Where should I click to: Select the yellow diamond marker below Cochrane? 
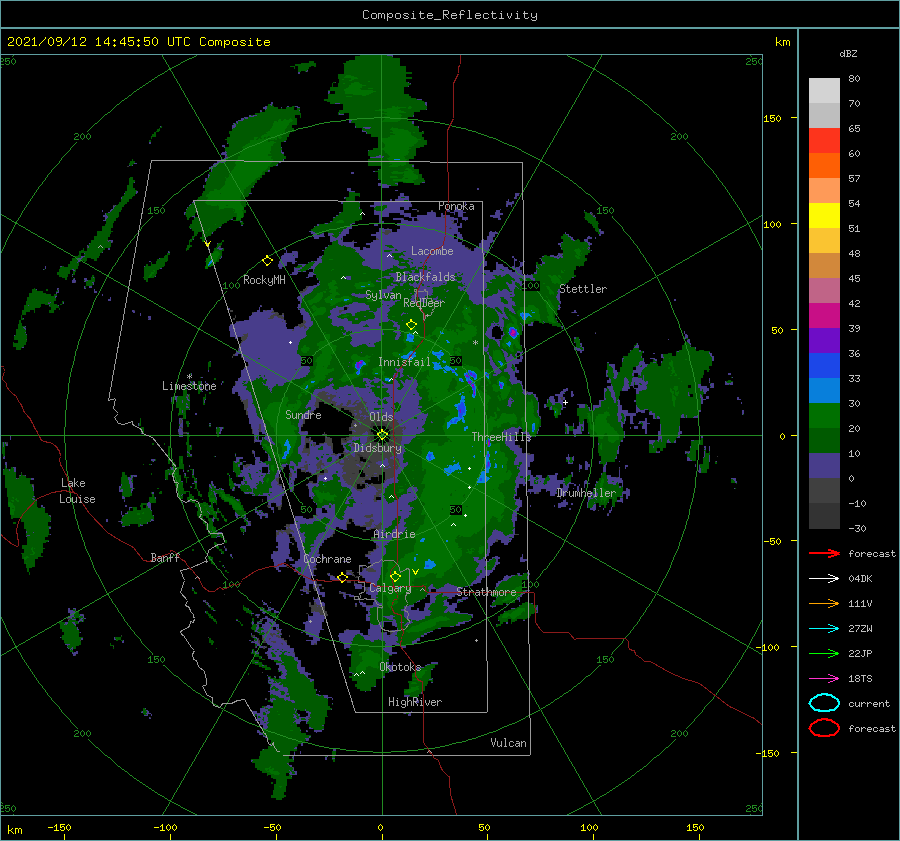tap(342, 577)
